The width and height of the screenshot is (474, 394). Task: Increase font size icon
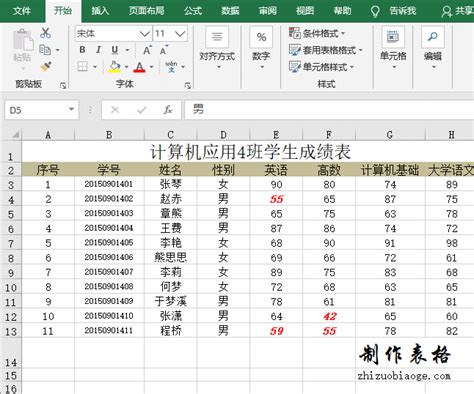pos(147,50)
